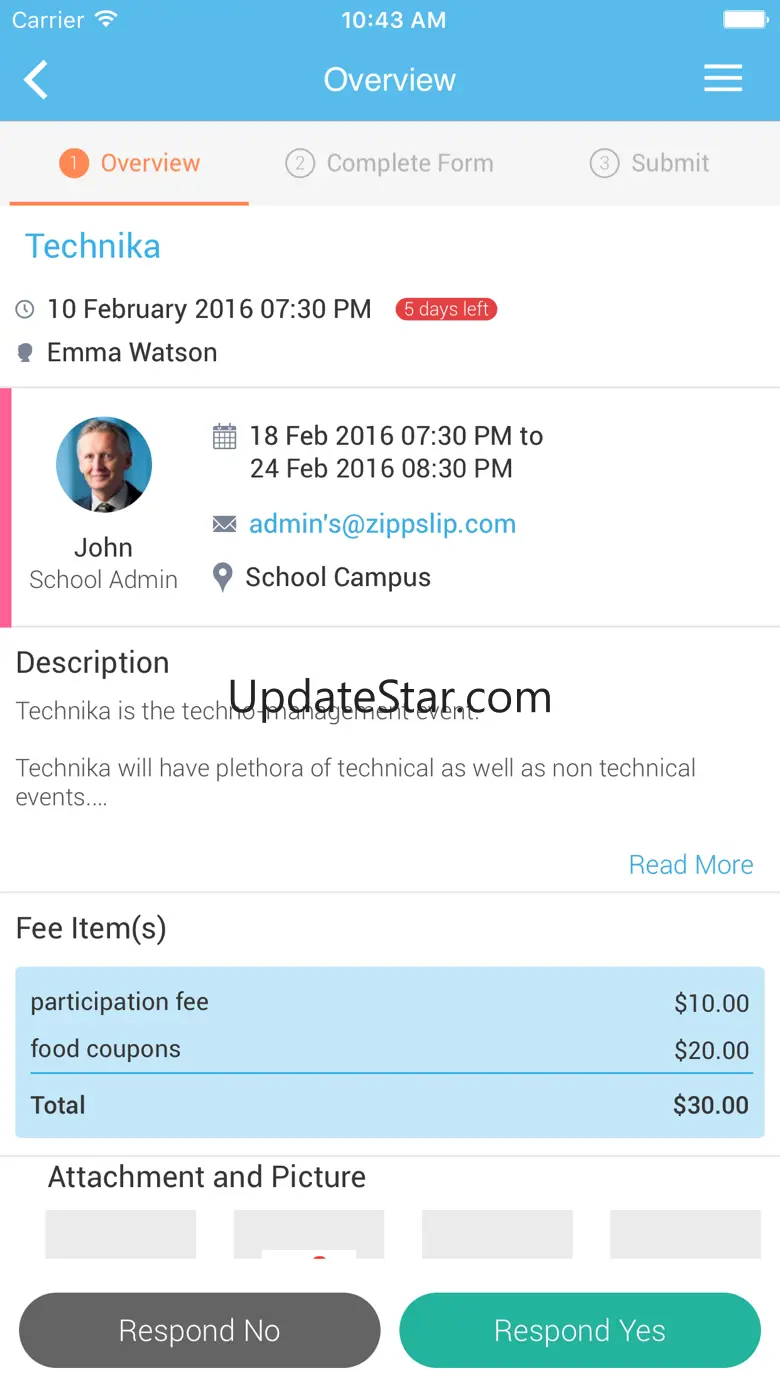The image size is (780, 1387).
Task: Click the clock icon beside event date
Action: coord(25,310)
